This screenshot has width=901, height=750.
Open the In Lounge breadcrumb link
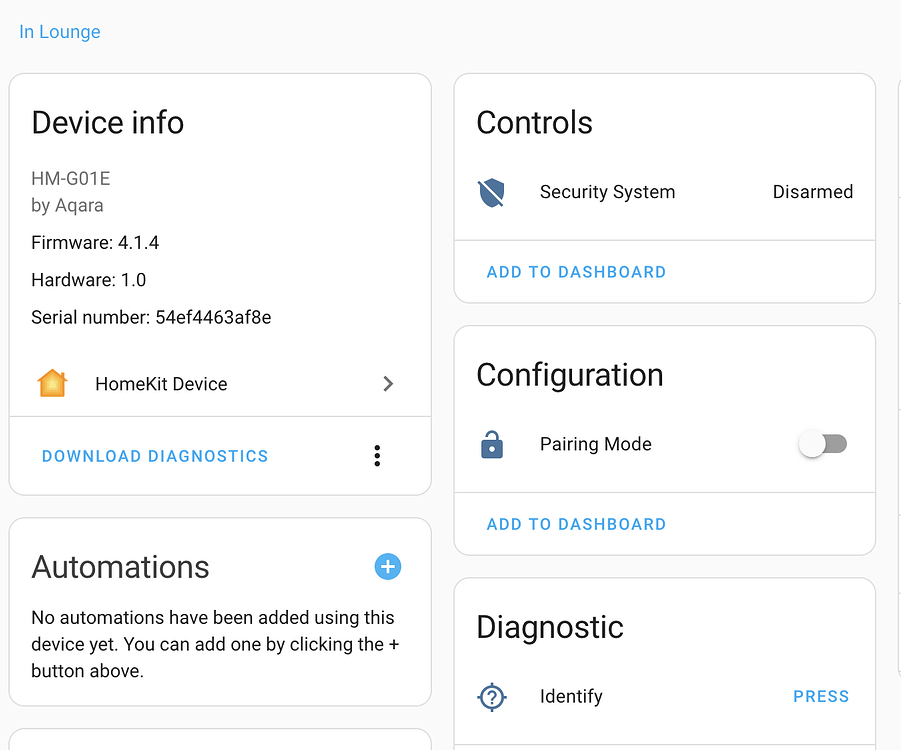pos(59,31)
